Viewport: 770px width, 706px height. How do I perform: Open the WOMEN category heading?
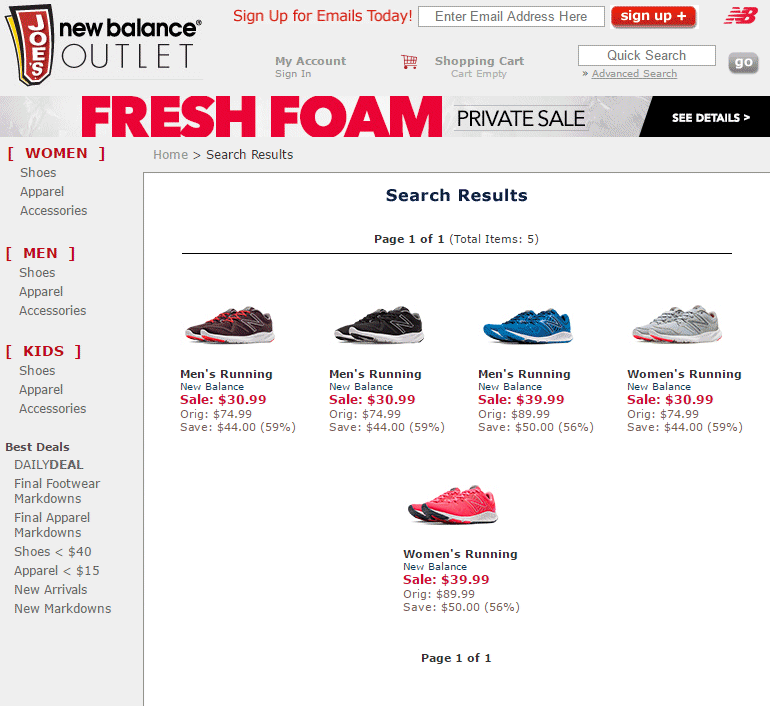pyautogui.click(x=56, y=153)
